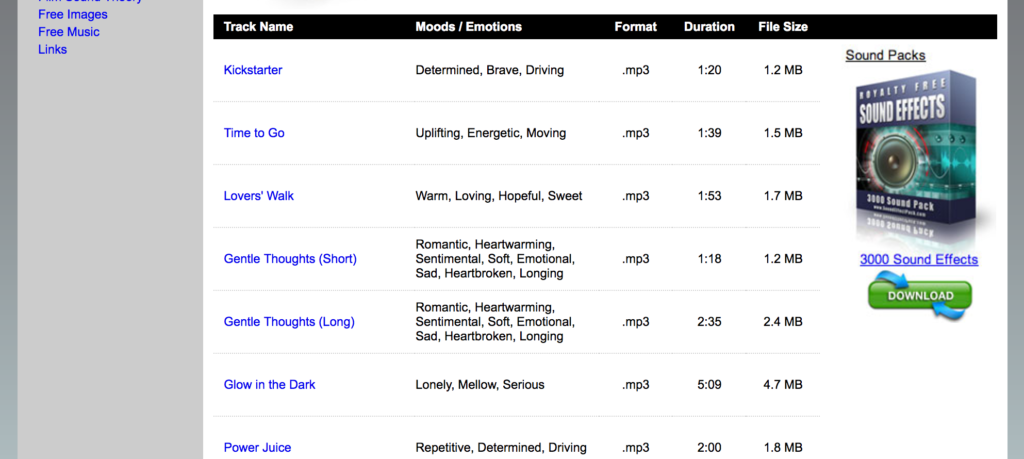Open the Time to Go track
Screen dimensions: 1024x459
[254, 133]
